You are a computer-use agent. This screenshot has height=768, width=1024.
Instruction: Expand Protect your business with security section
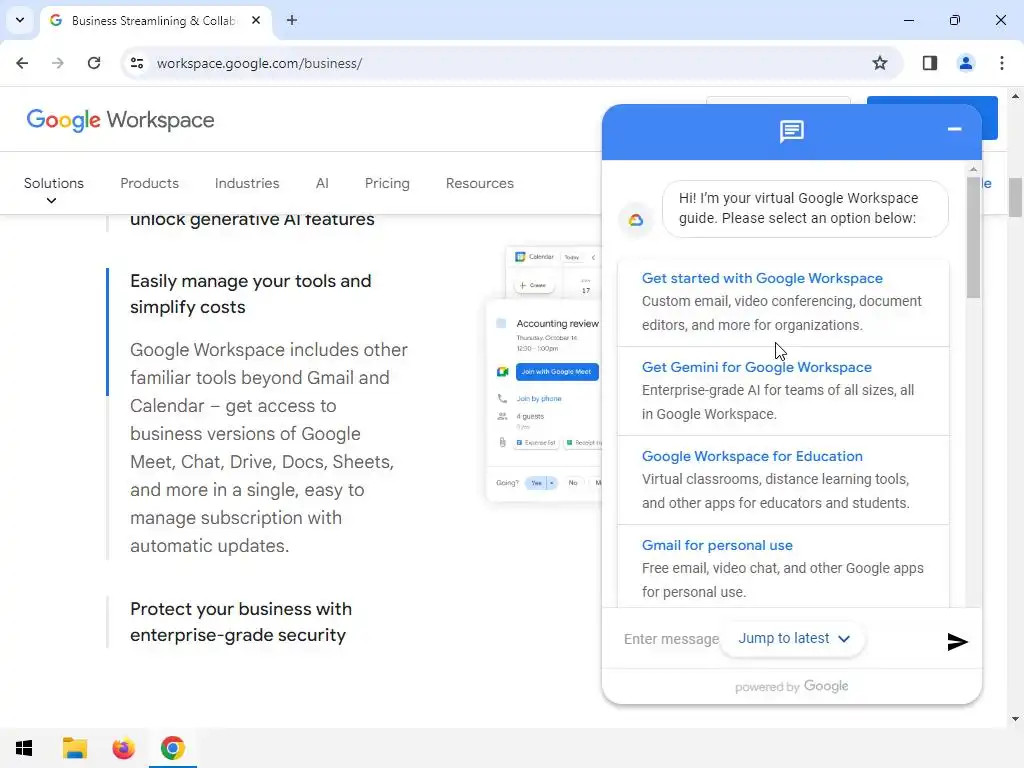(x=241, y=622)
